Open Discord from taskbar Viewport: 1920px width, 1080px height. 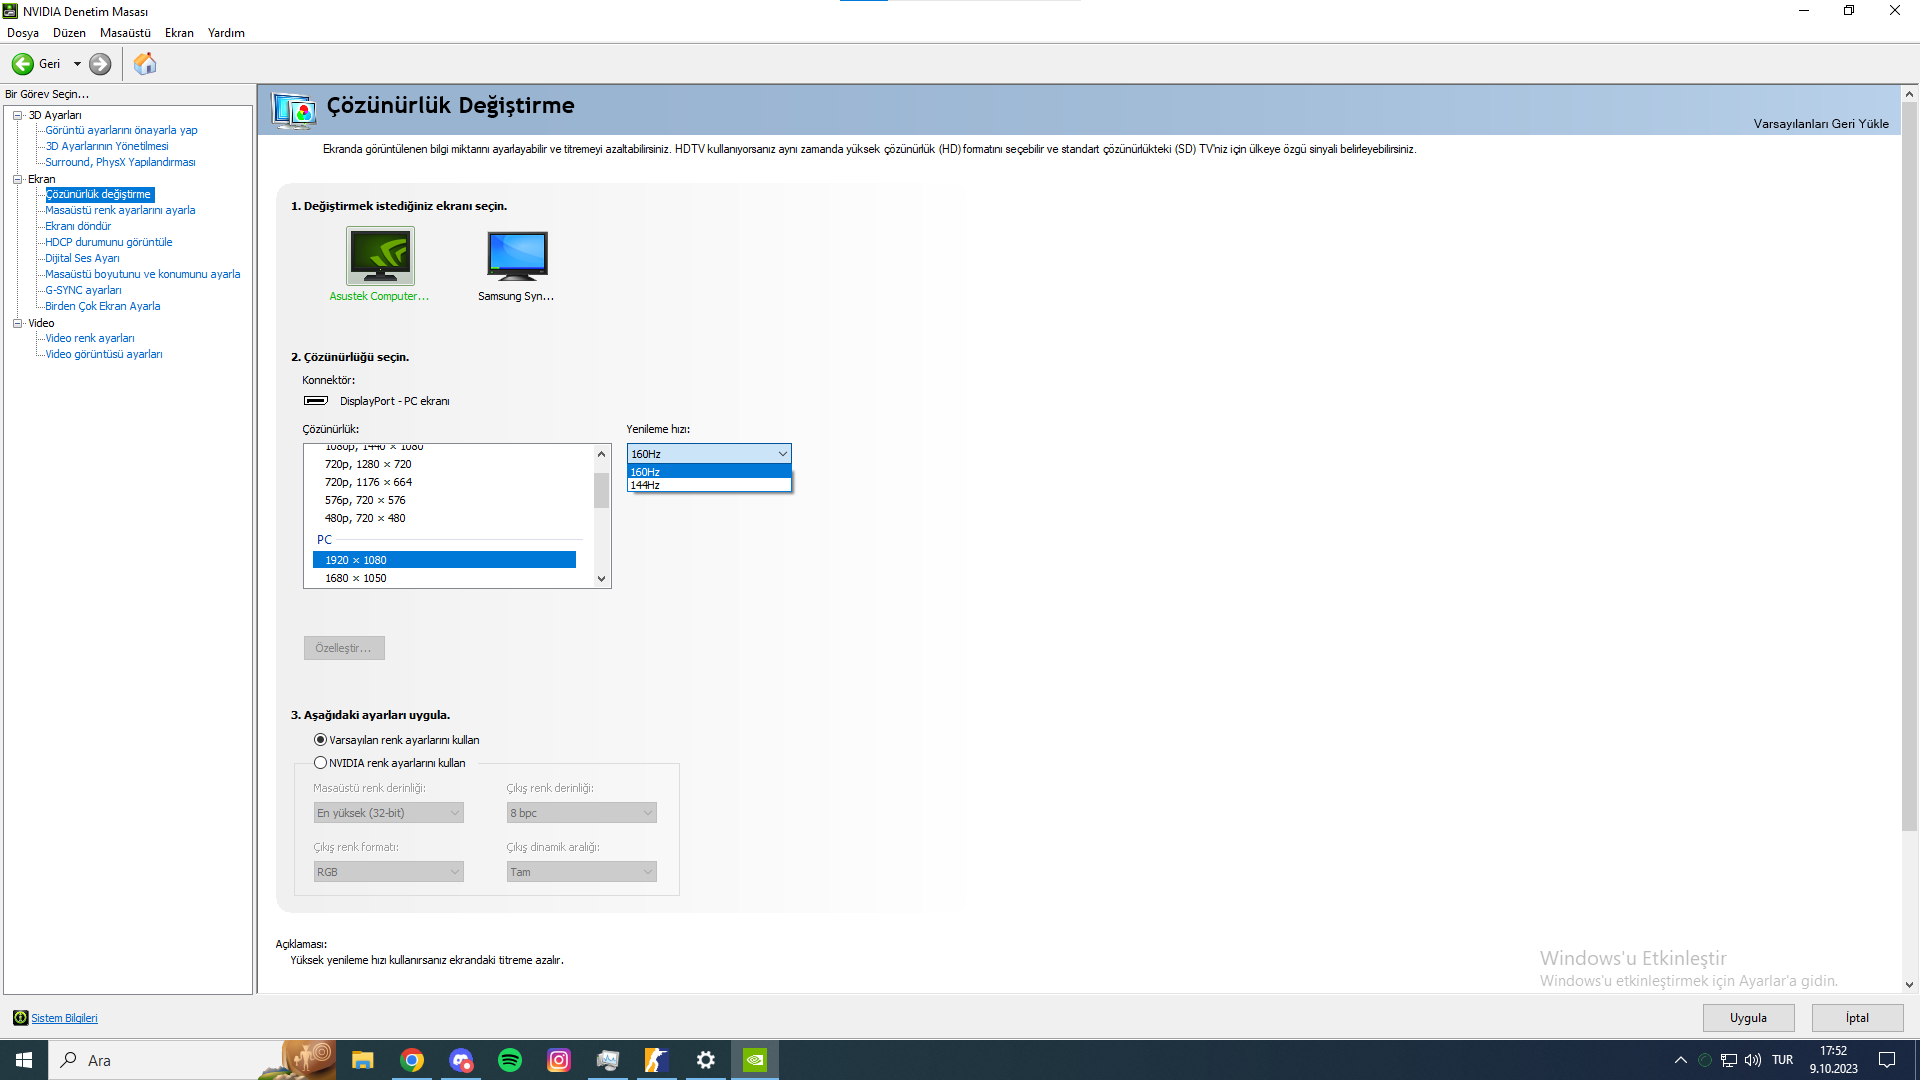click(461, 1060)
